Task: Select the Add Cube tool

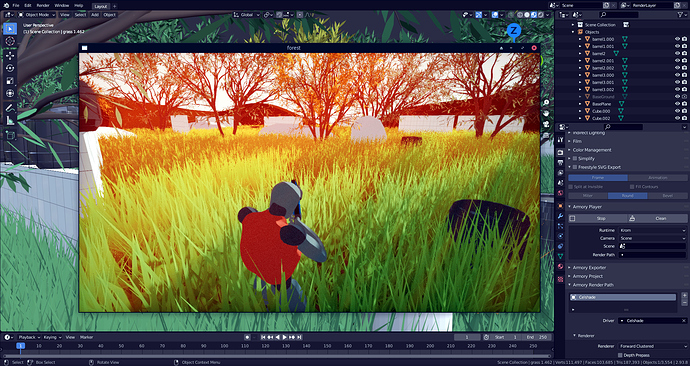Action: [x=10, y=135]
